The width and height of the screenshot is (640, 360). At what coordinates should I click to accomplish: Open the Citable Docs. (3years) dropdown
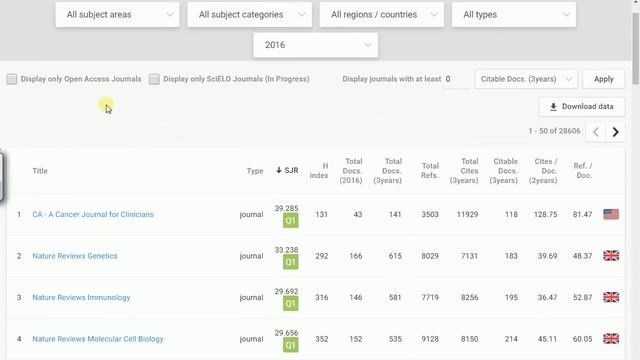pos(526,79)
